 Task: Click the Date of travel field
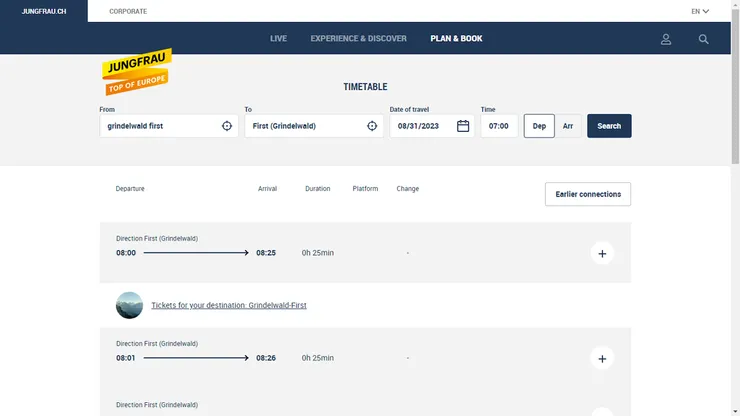click(432, 126)
